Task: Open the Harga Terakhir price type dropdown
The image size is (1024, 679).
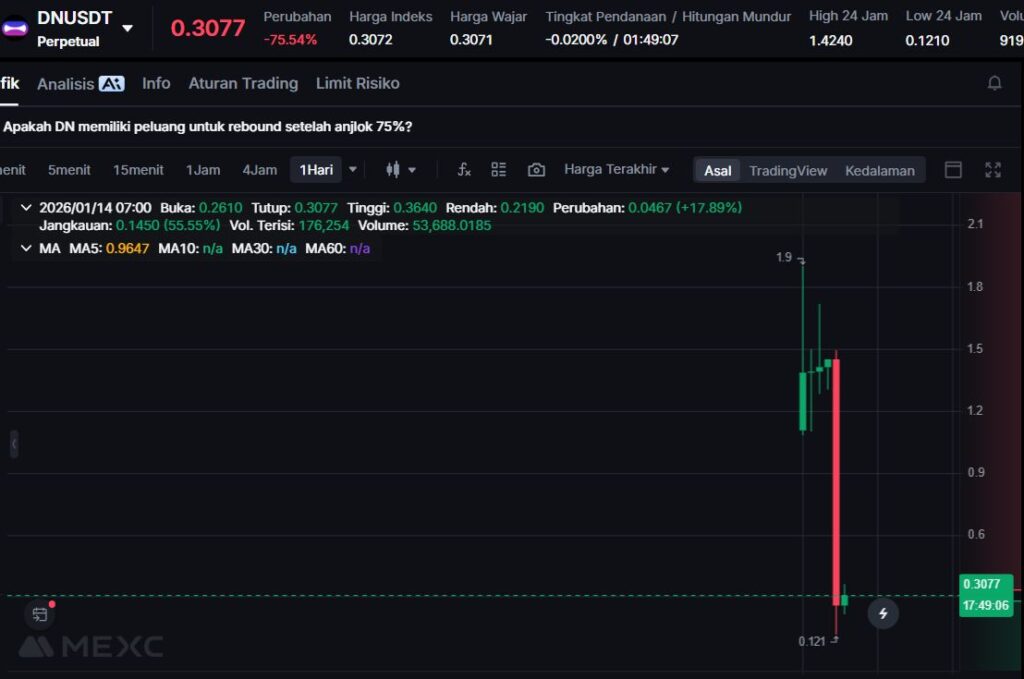Action: [x=616, y=170]
